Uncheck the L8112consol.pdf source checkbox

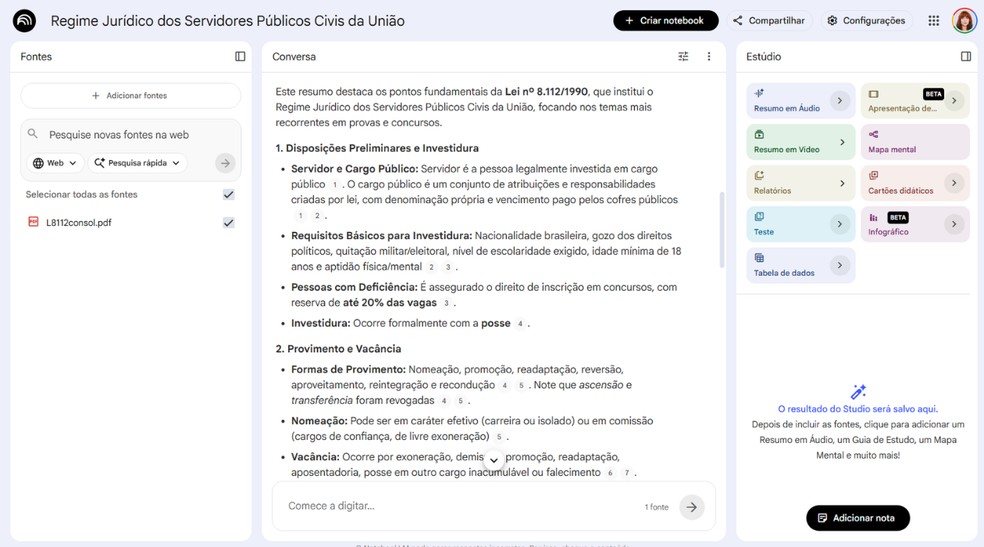click(x=228, y=223)
